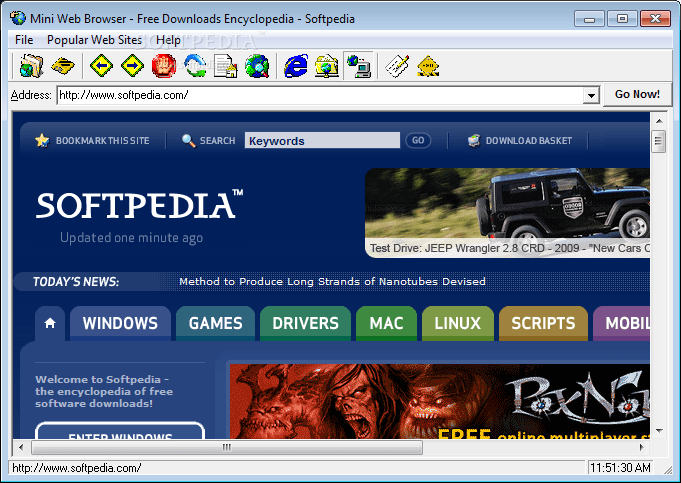Switch to the LINUX tab
The image size is (681, 483).
[458, 323]
